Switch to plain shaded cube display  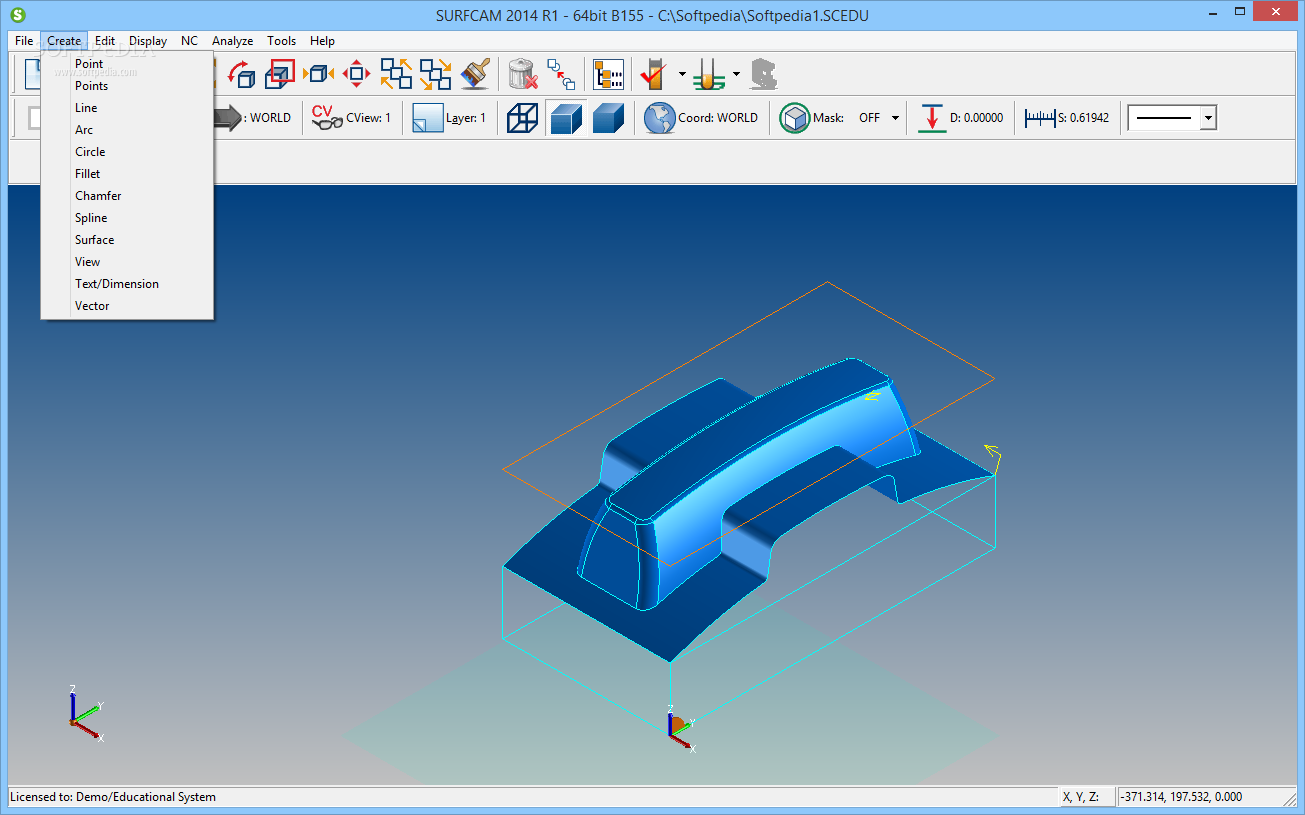[608, 117]
